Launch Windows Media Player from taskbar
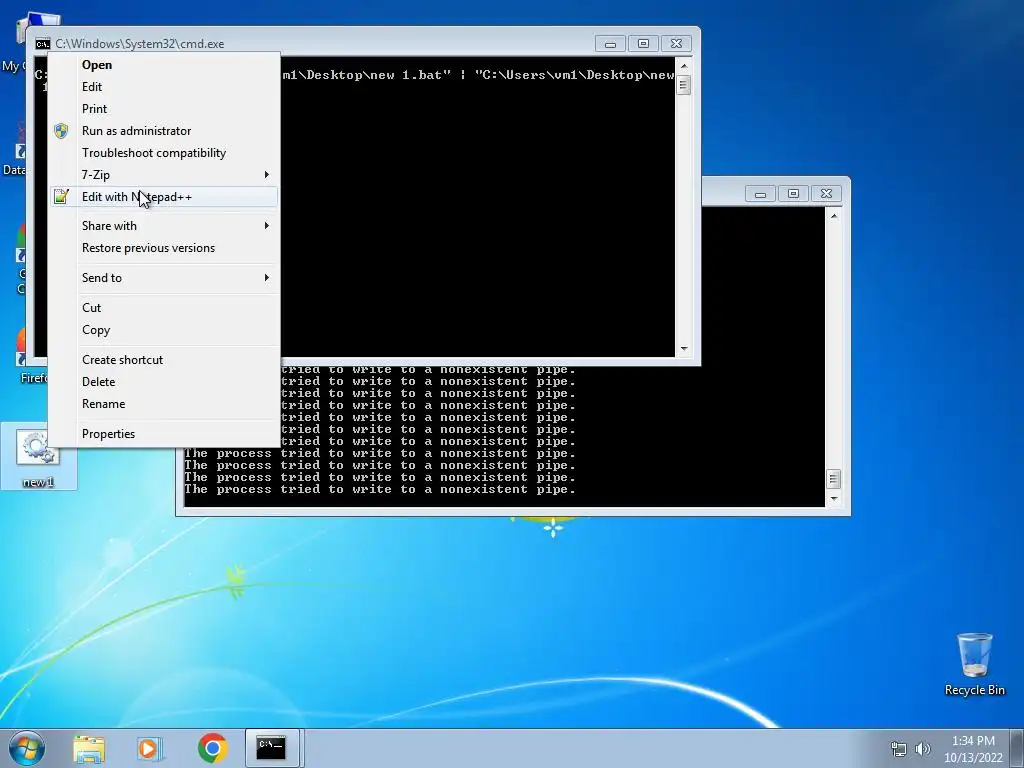Image resolution: width=1024 pixels, height=768 pixels. [150, 748]
